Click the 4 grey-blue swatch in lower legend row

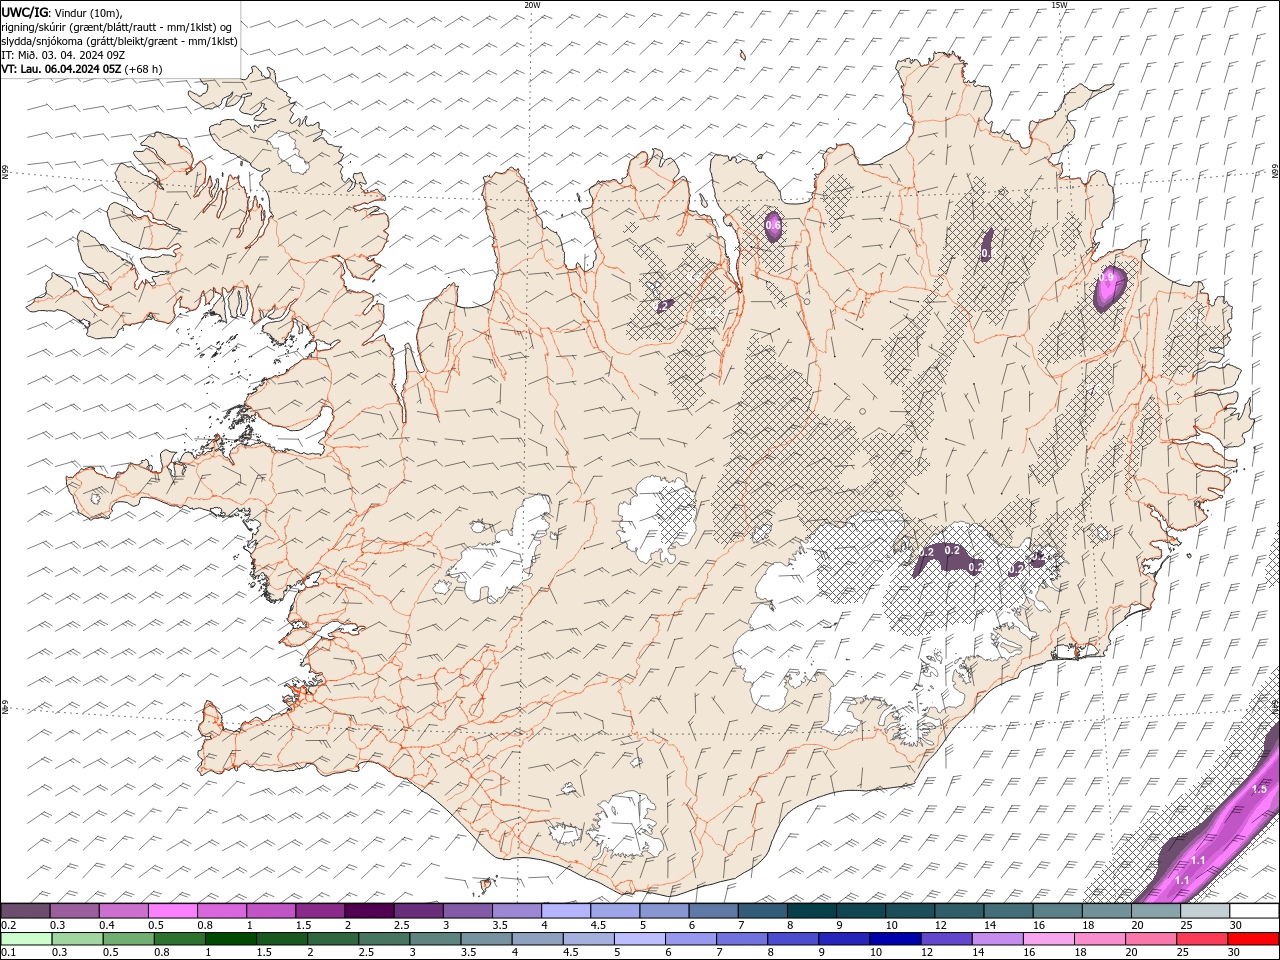click(537, 939)
